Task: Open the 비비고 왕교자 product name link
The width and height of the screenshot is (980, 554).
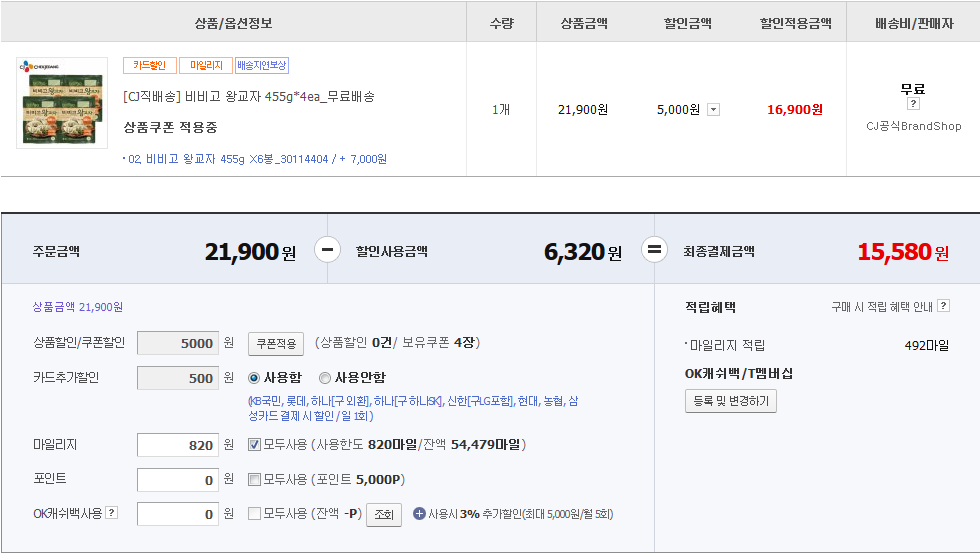Action: tap(249, 97)
